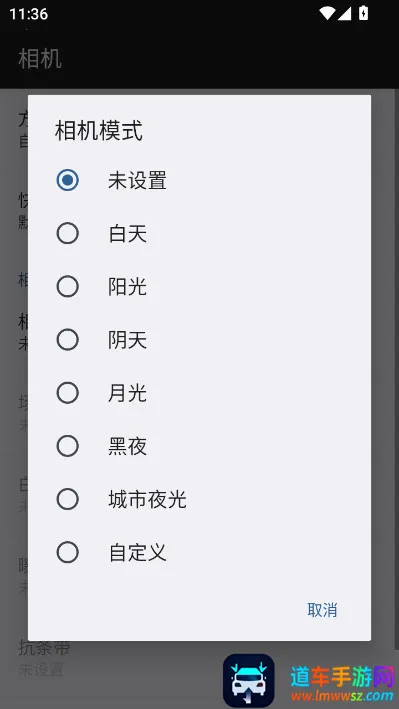Tap the 白天 option label
Screen dimensions: 399x709
(x=128, y=234)
